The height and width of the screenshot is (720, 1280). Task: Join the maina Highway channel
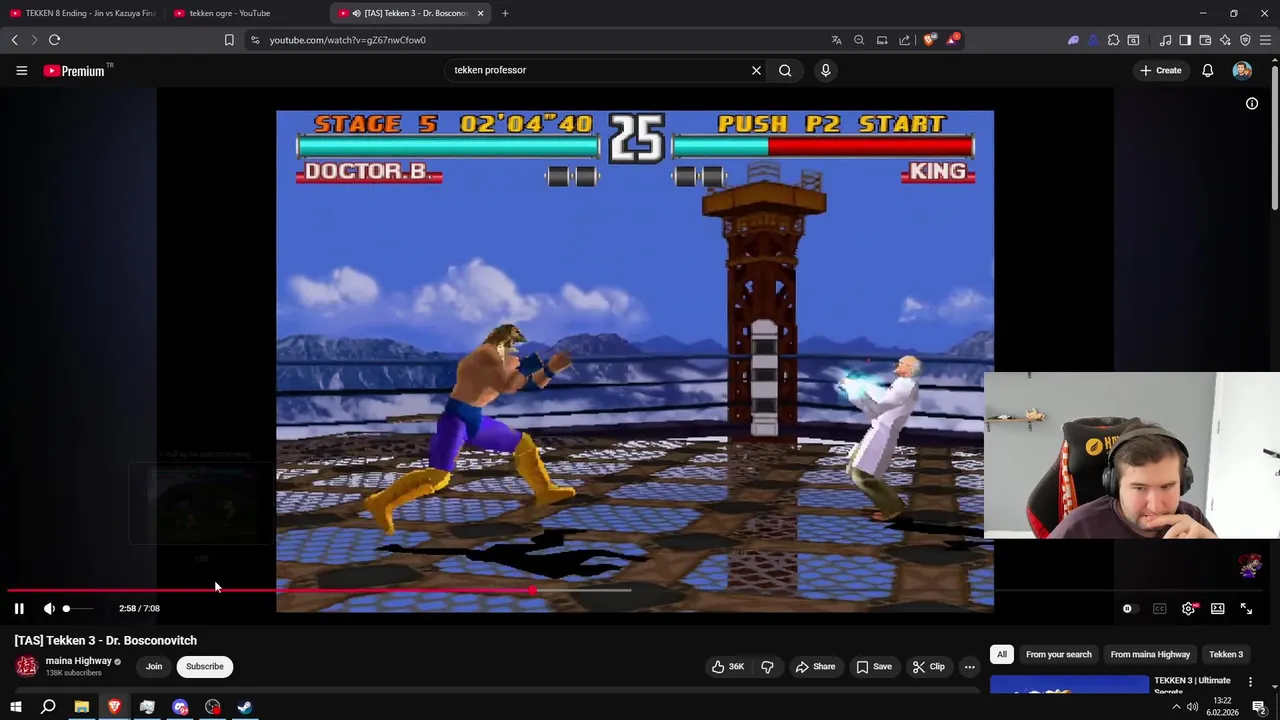pyautogui.click(x=154, y=666)
